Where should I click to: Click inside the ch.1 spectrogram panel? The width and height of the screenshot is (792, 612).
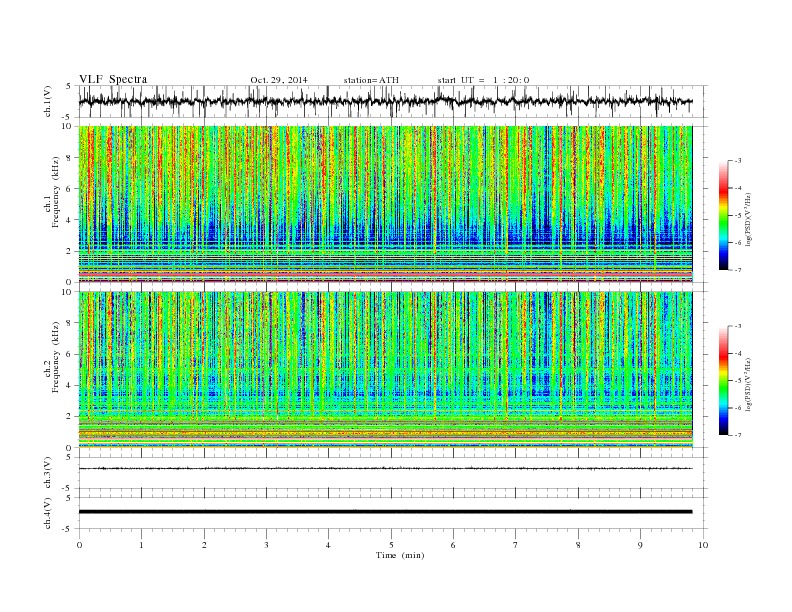coord(385,204)
